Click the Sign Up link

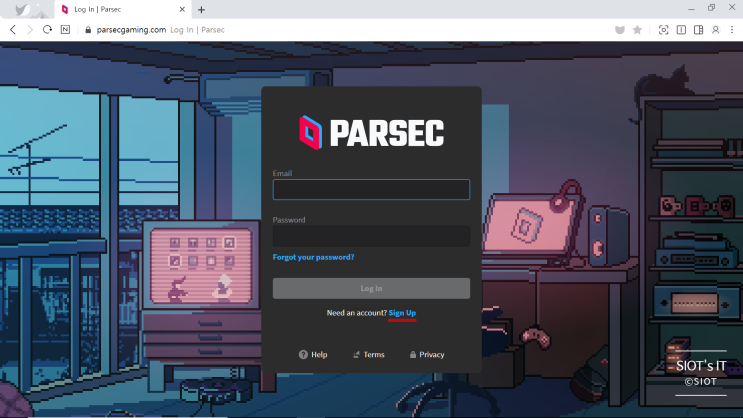402,313
